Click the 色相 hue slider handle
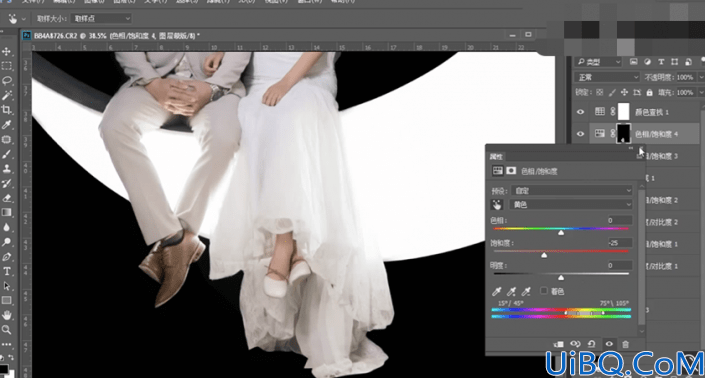 561,233
